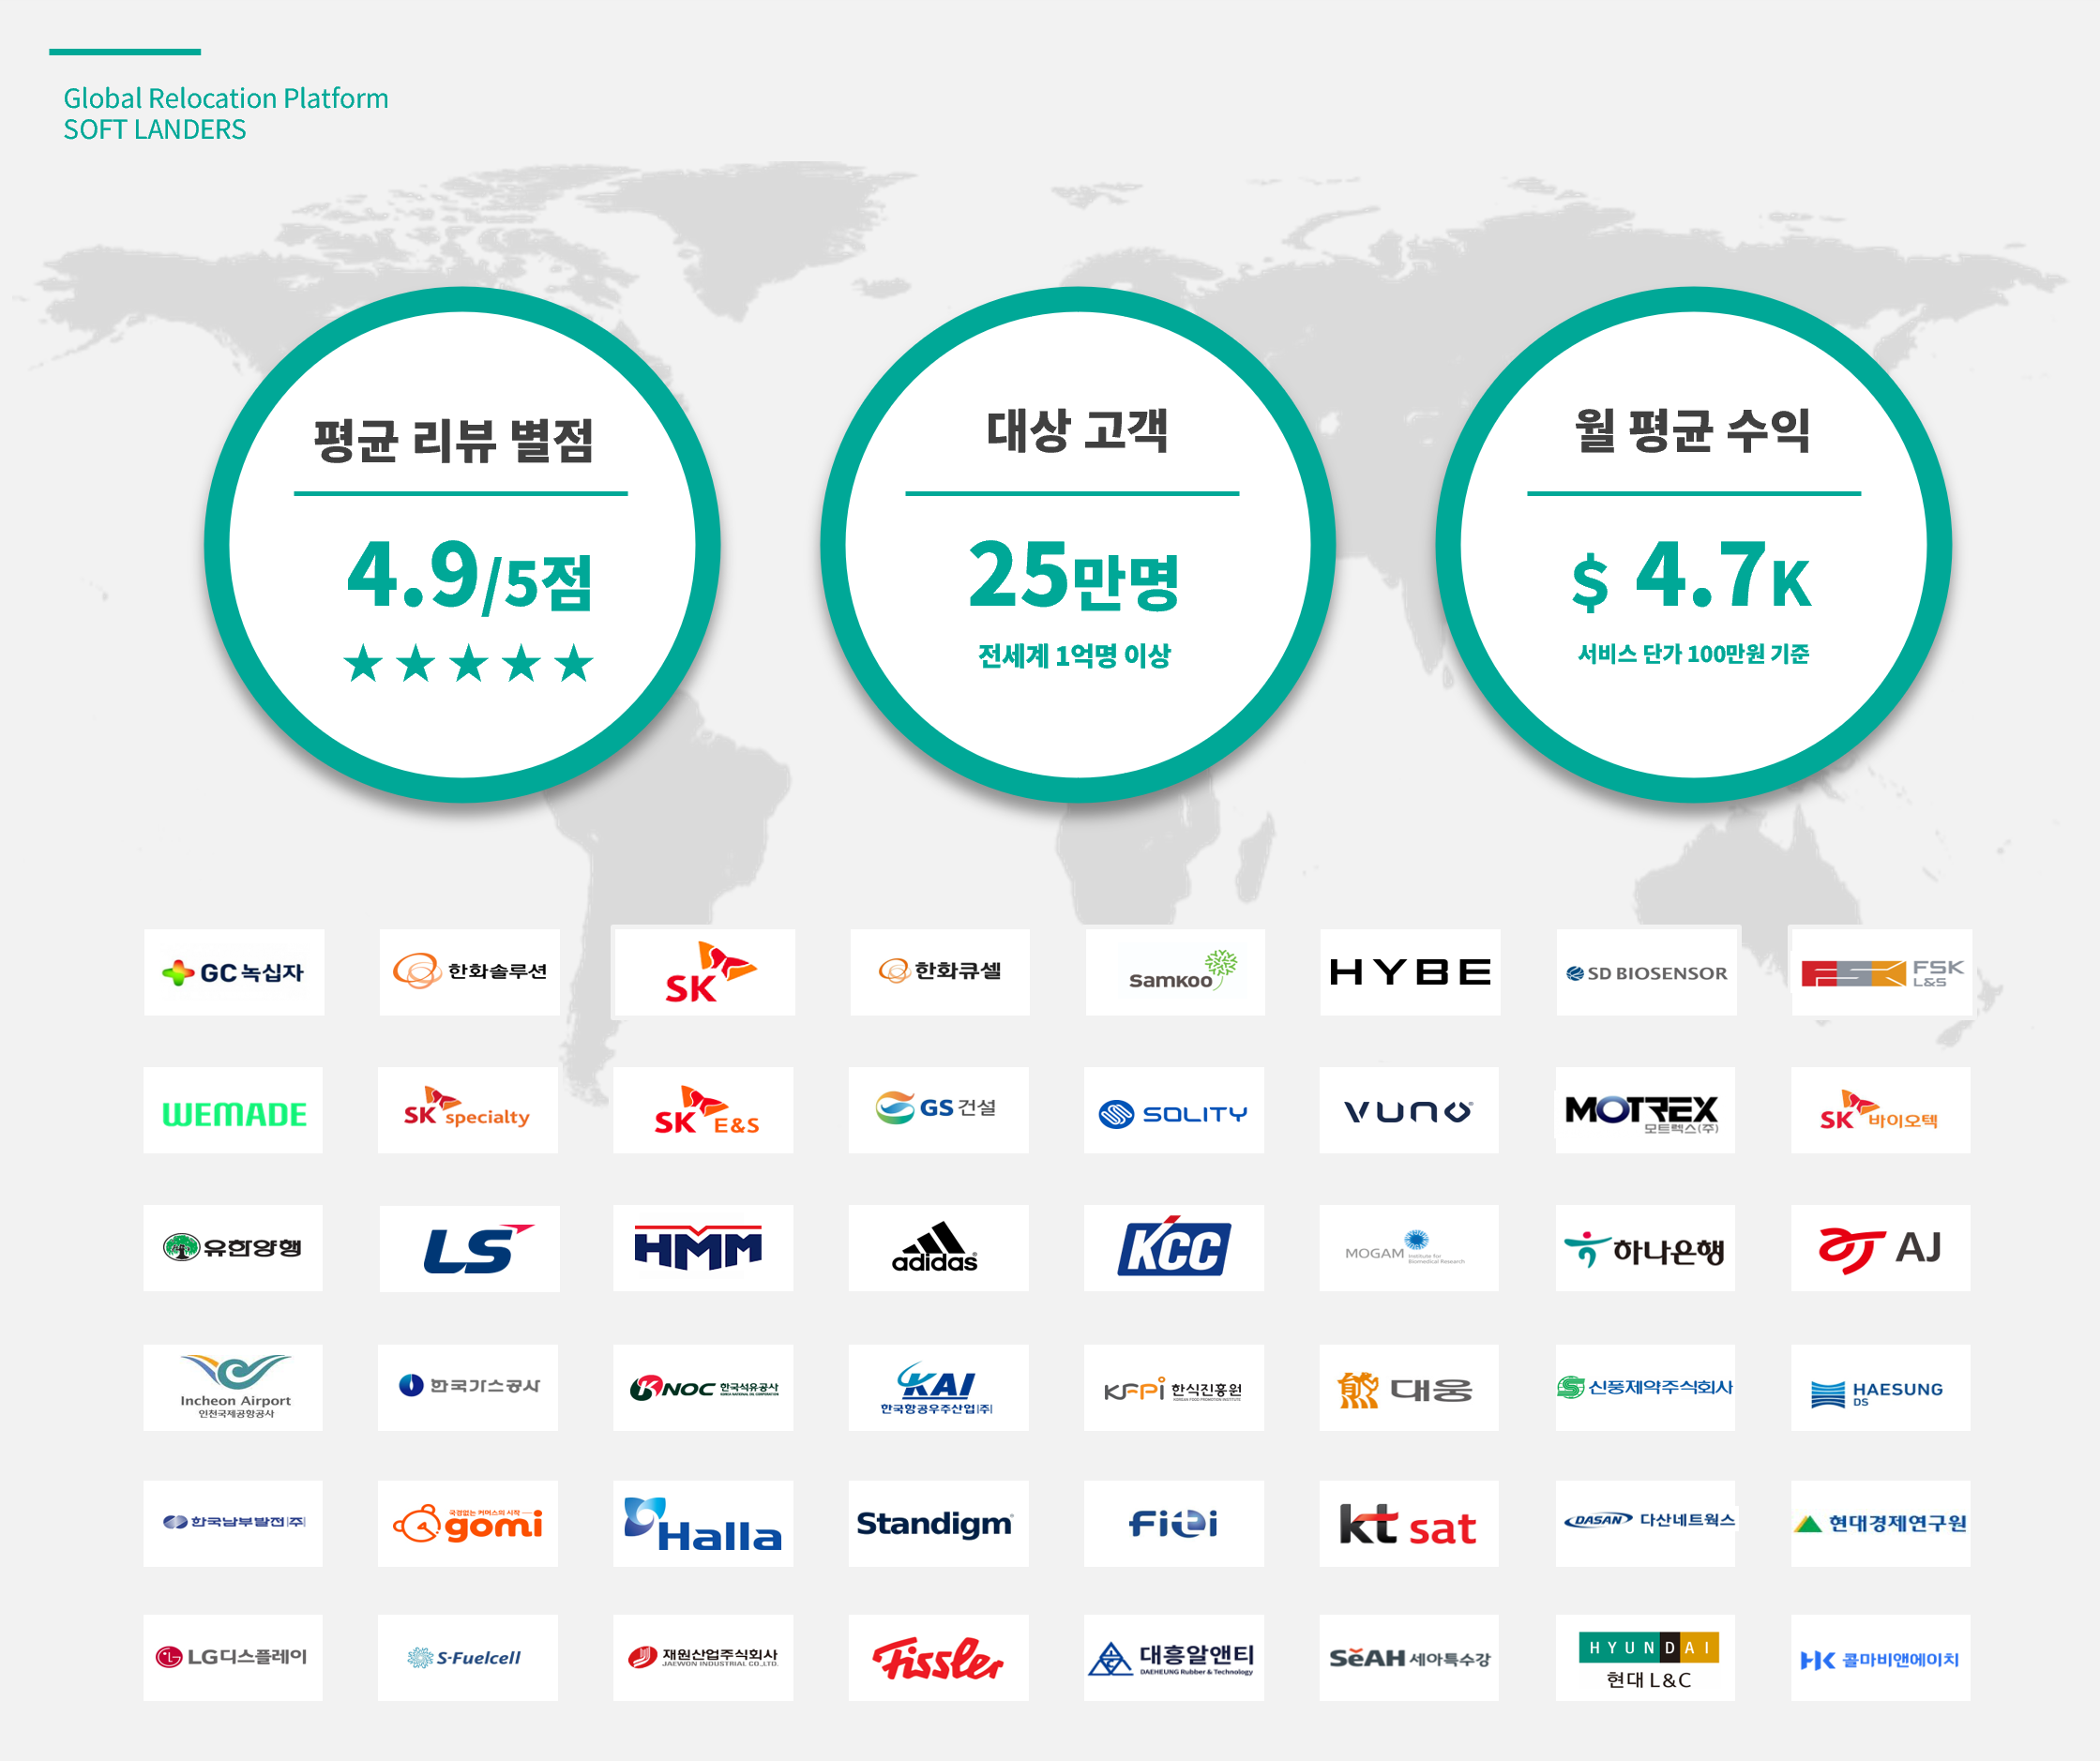Click the LG디스플레이 logo
The height and width of the screenshot is (1761, 2100).
click(x=233, y=1657)
